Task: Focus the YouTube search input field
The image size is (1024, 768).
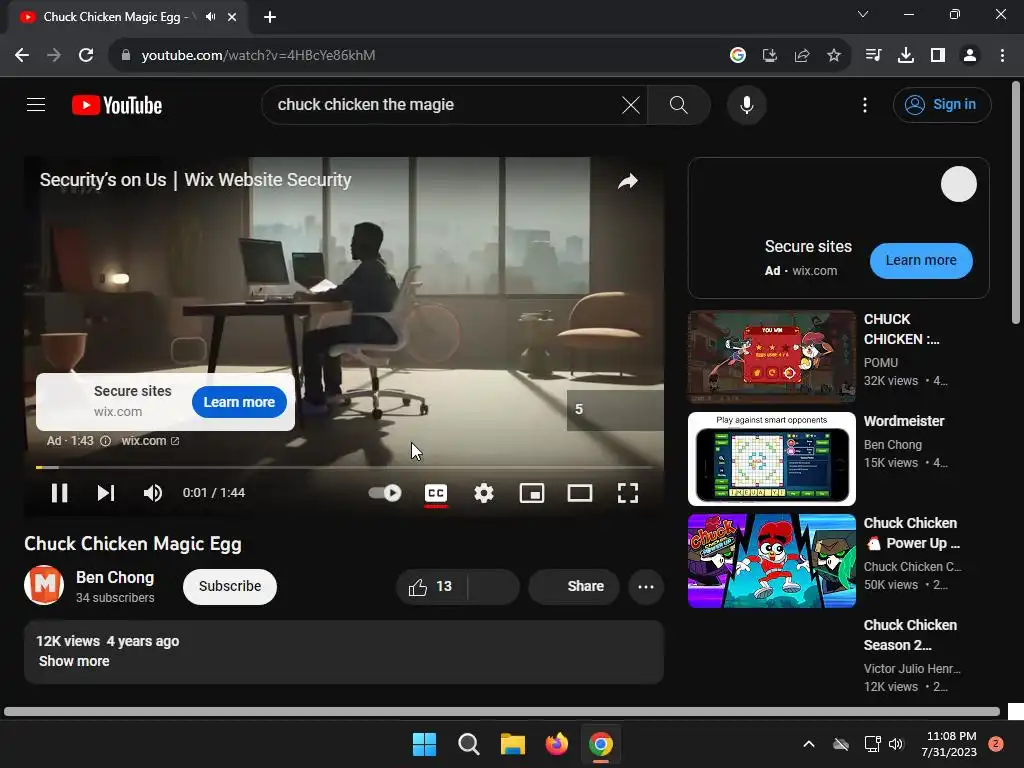Action: [447, 104]
